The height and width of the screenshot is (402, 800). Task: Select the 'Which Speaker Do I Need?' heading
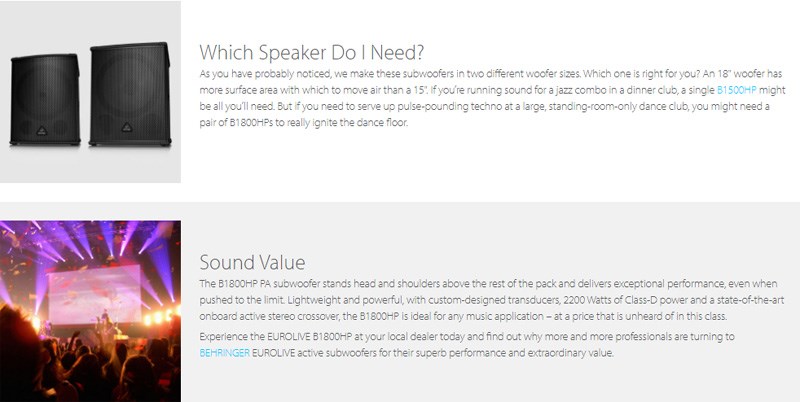(x=312, y=53)
